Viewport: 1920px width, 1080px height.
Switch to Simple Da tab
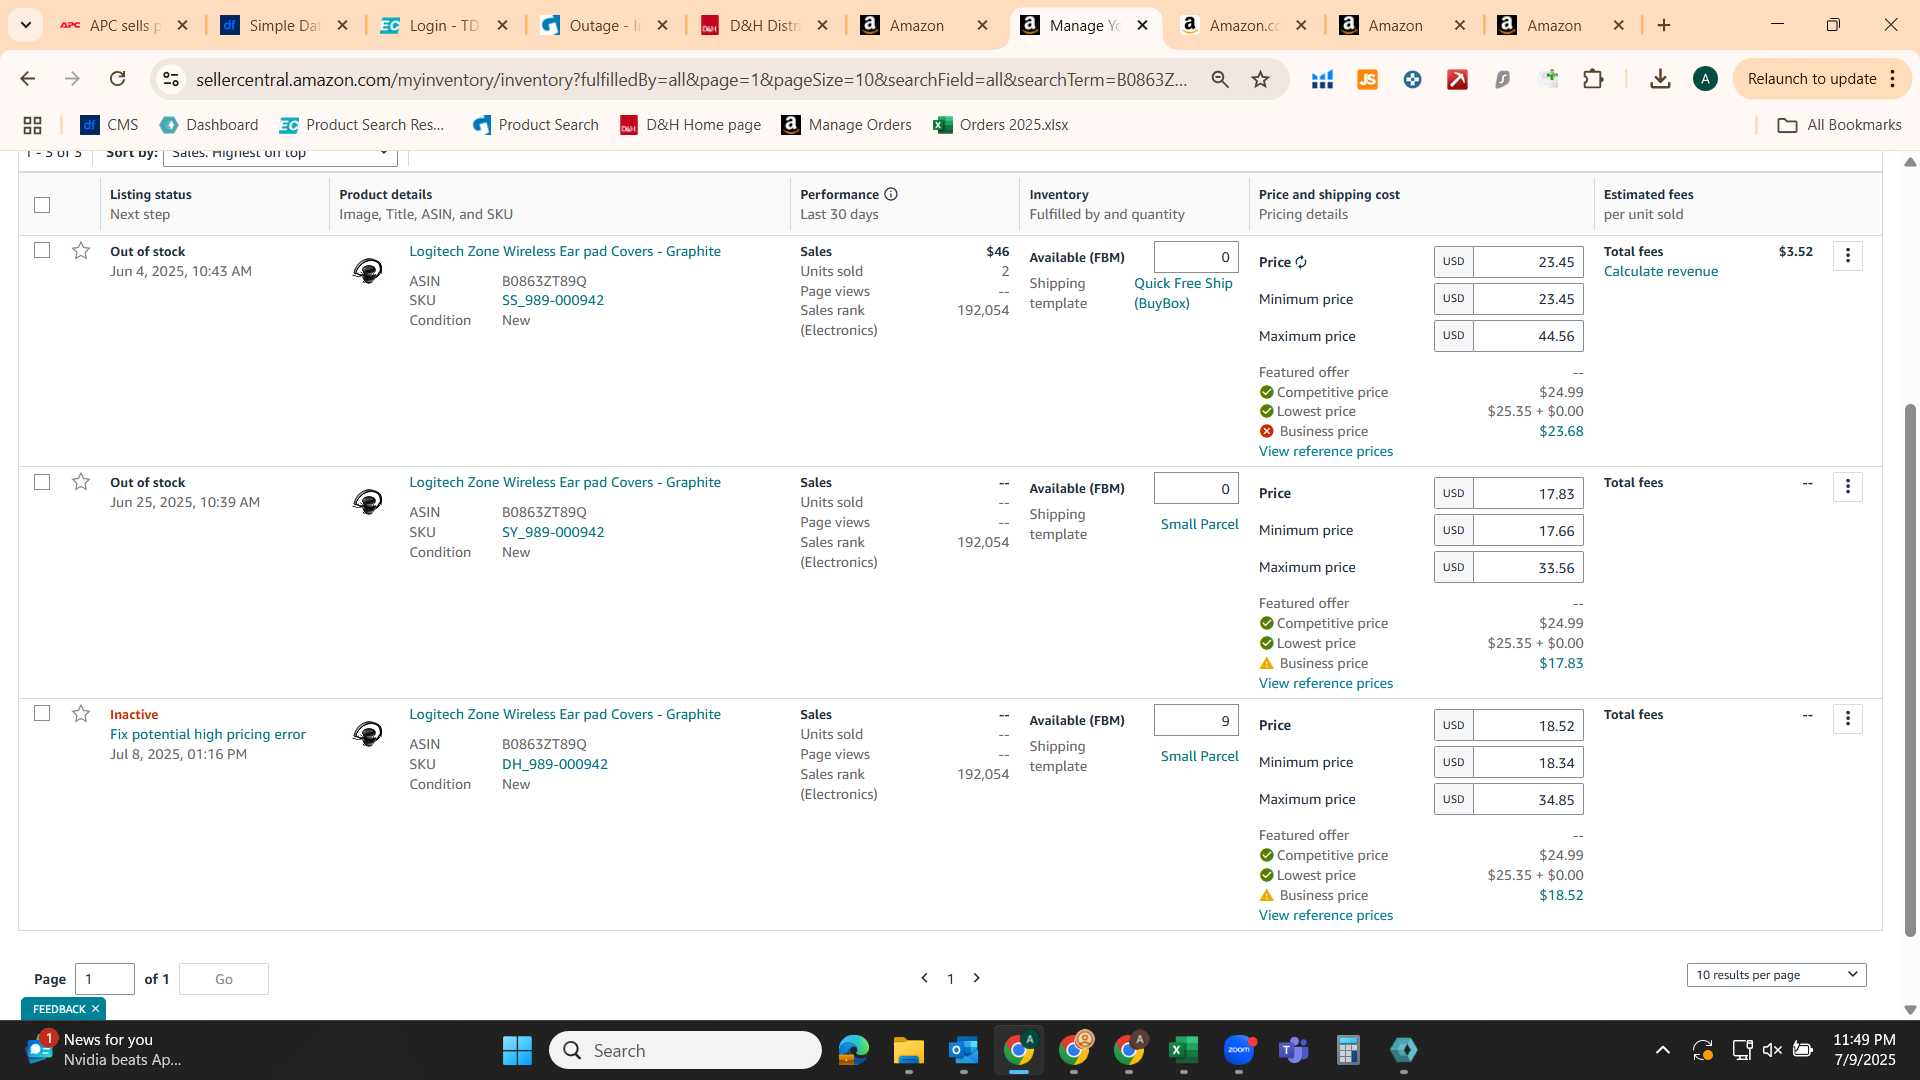[x=283, y=25]
